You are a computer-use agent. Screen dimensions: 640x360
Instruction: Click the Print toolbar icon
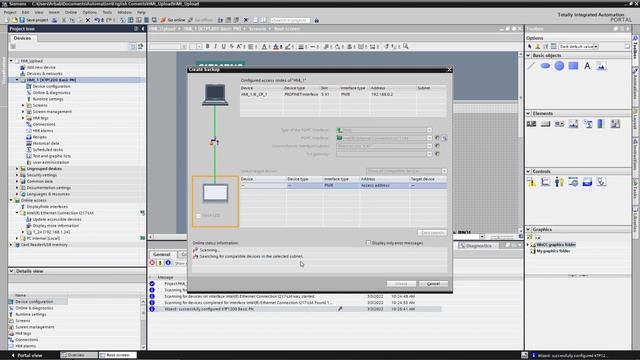coord(54,20)
